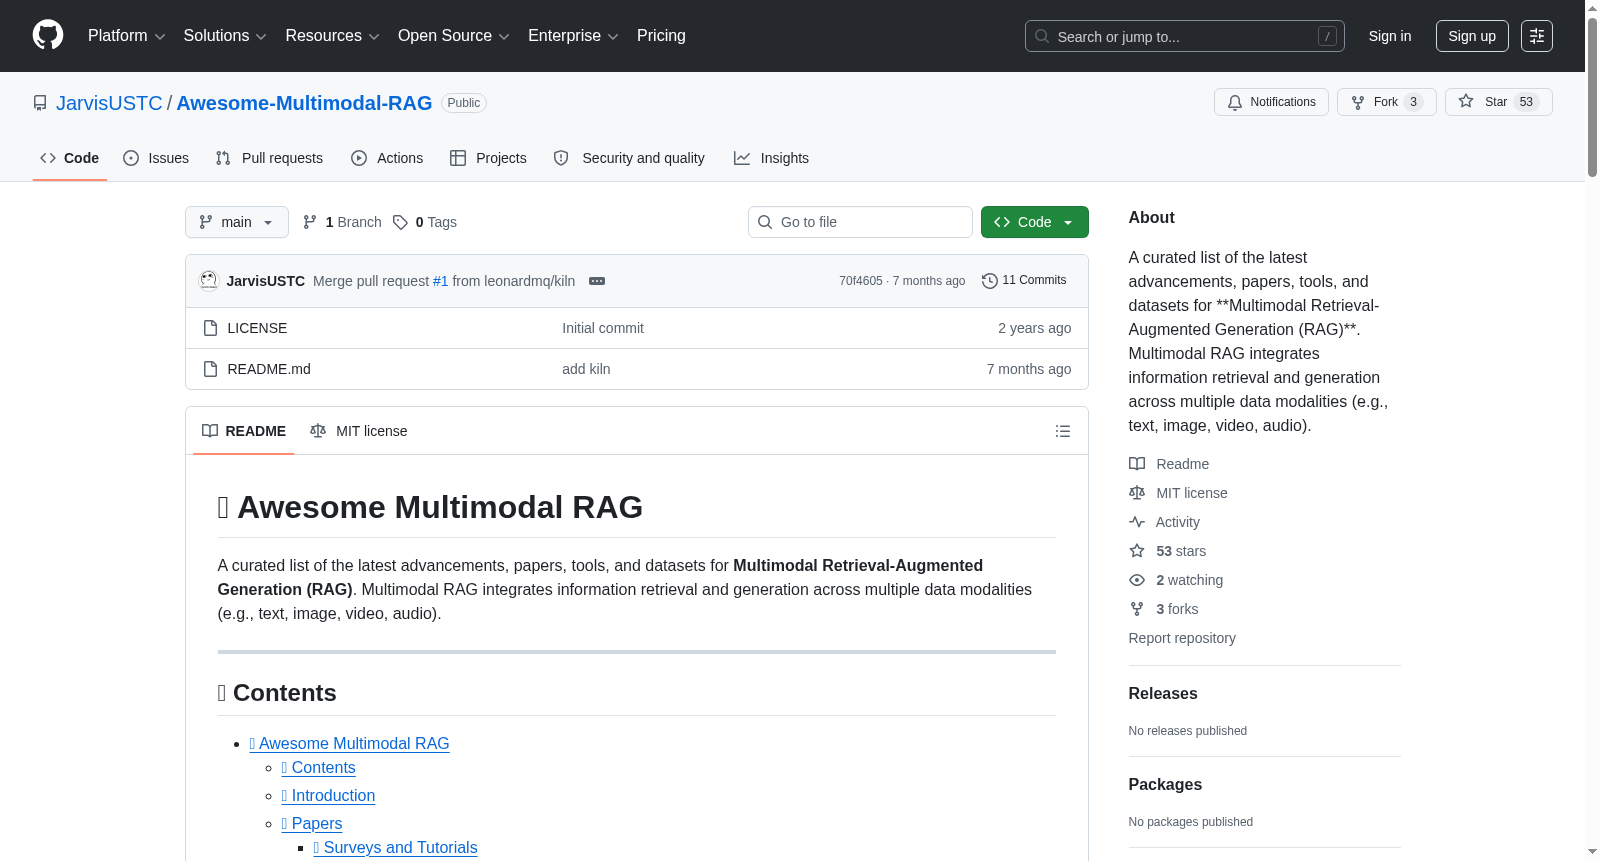Open the Releases section heading

[x=1163, y=694]
